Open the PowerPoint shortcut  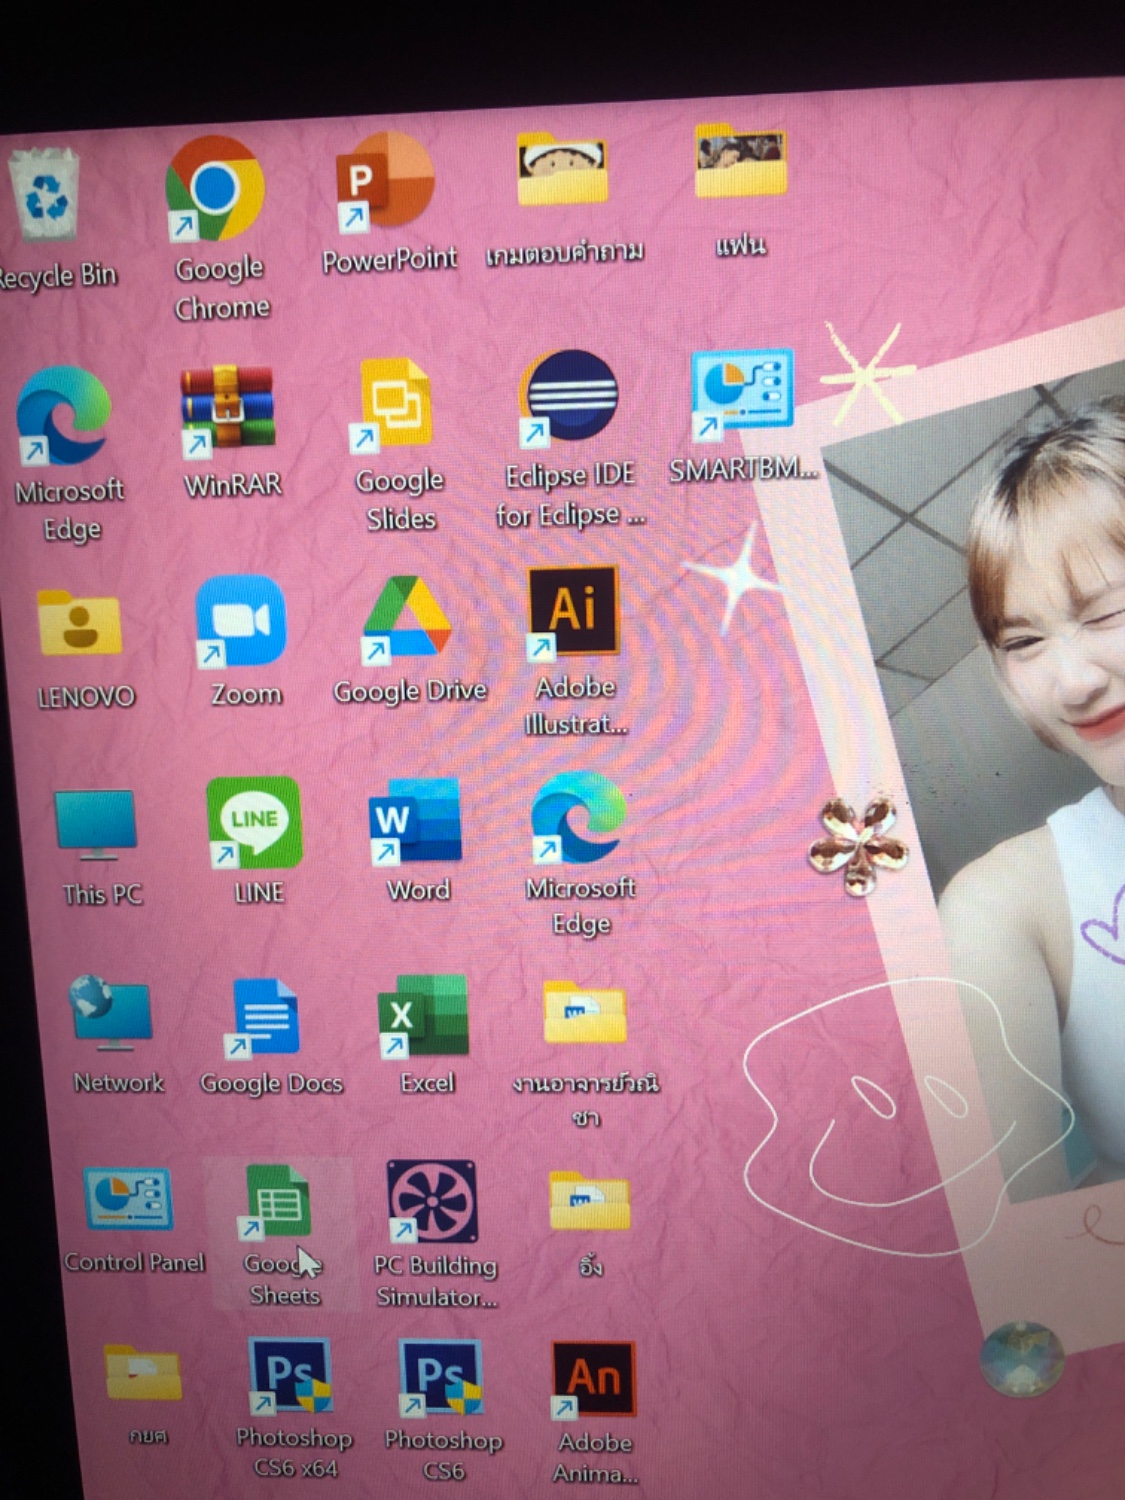click(385, 182)
